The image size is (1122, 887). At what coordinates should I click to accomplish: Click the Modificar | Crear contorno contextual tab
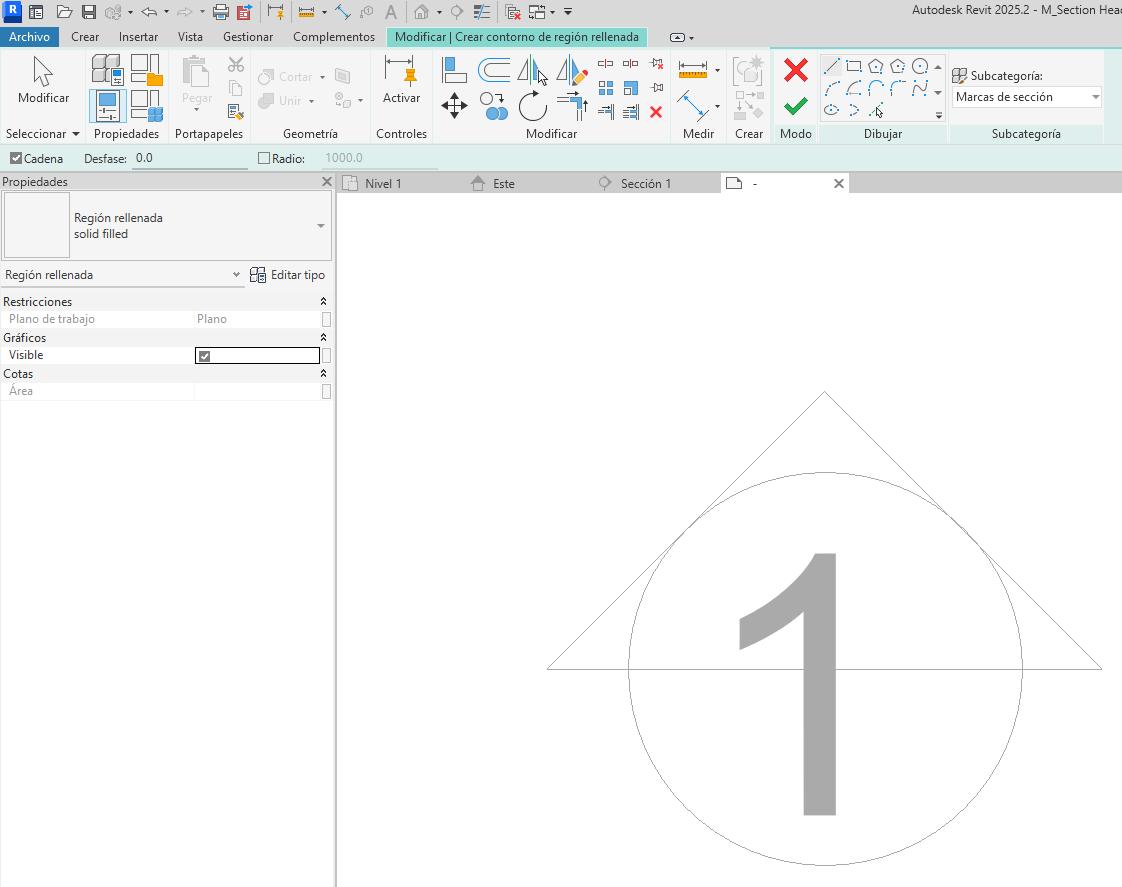click(517, 36)
